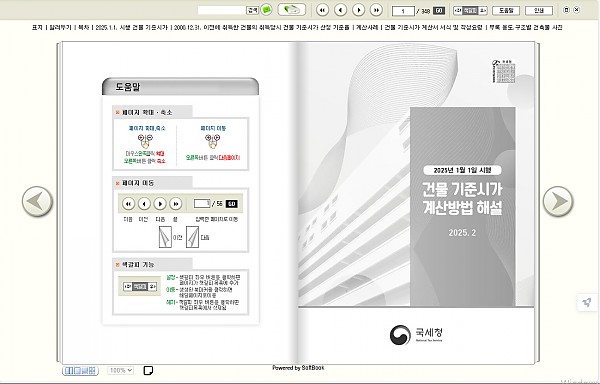This screenshot has height=384, width=600.
Task: Click the 국세청 logo on the cover
Action: (416, 335)
